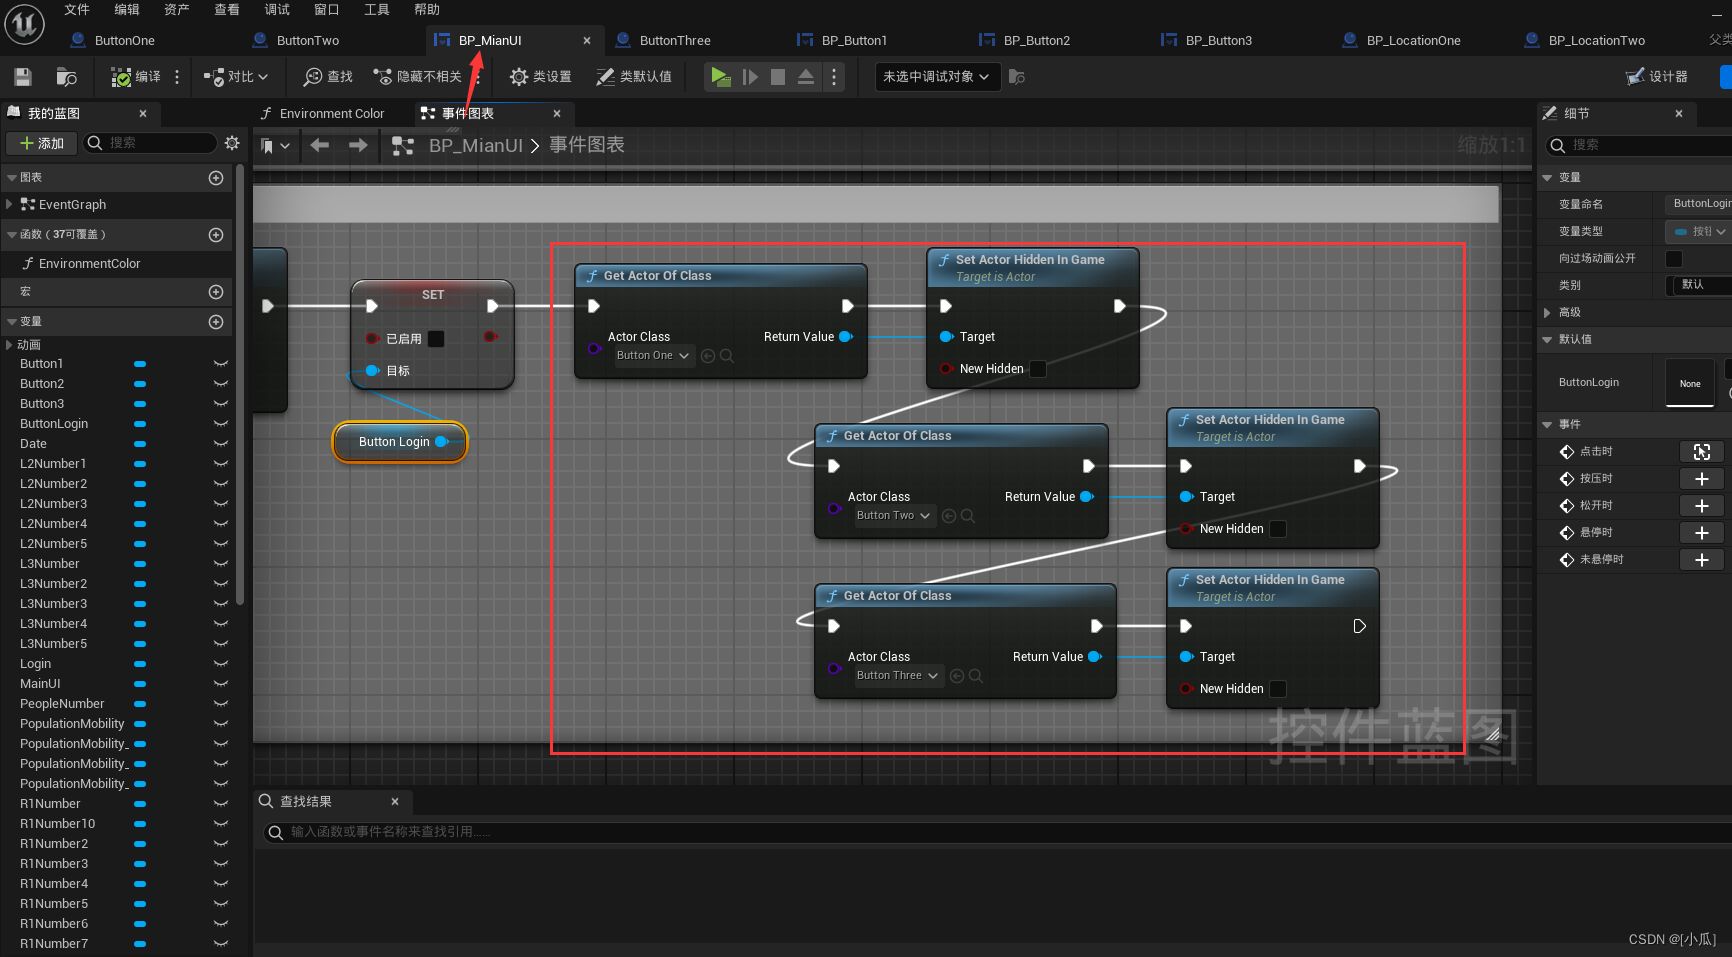Open Class Settings
This screenshot has width=1732, height=957.
click(540, 77)
